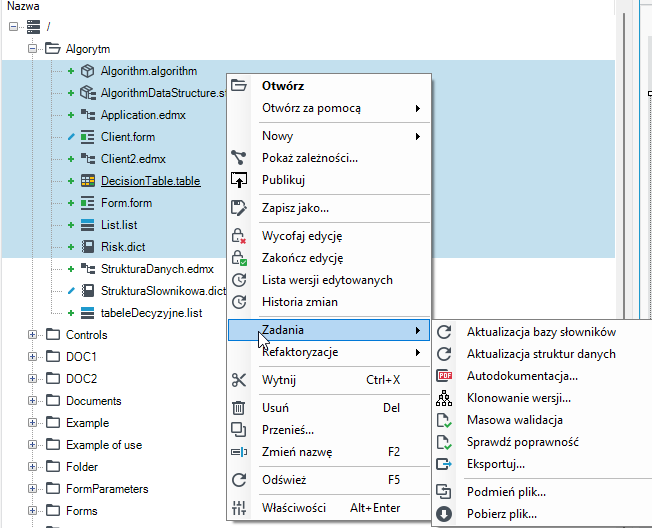652x528 pixels.
Task: Click the Masowa walidacja document-check icon
Action: [444, 420]
